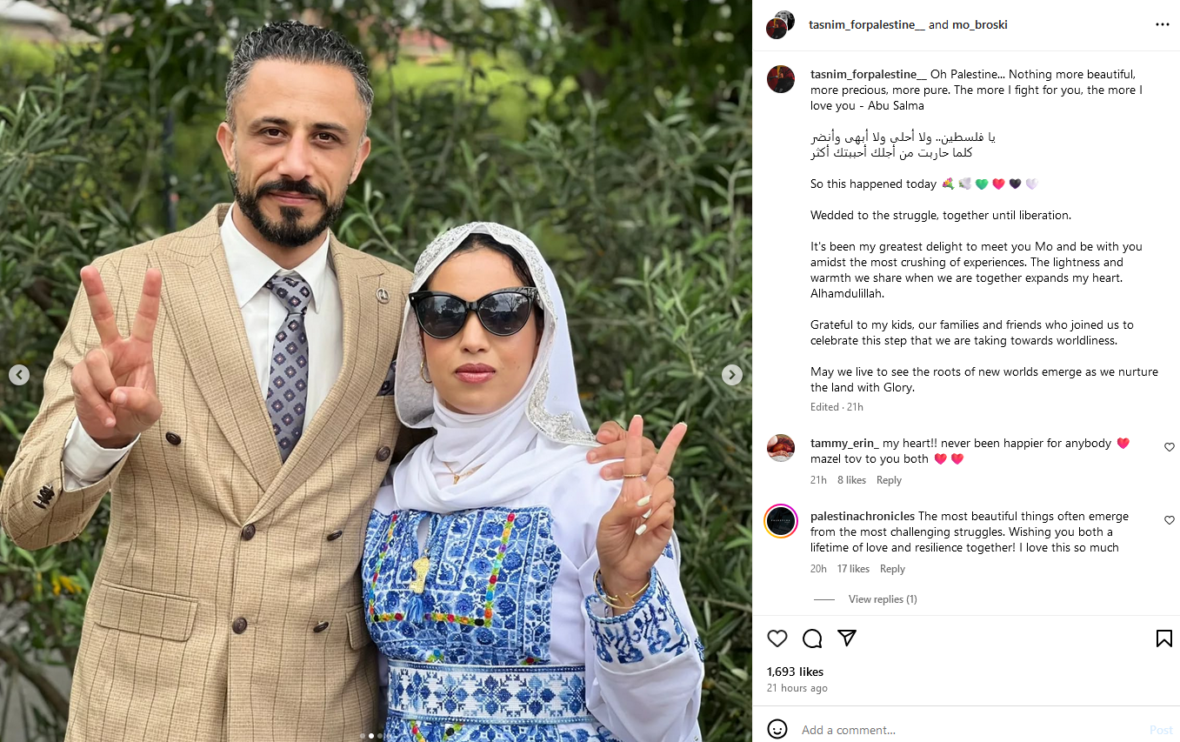Open the mo_broski profile link in header
Viewport: 1180px width, 742px height.
979,25
